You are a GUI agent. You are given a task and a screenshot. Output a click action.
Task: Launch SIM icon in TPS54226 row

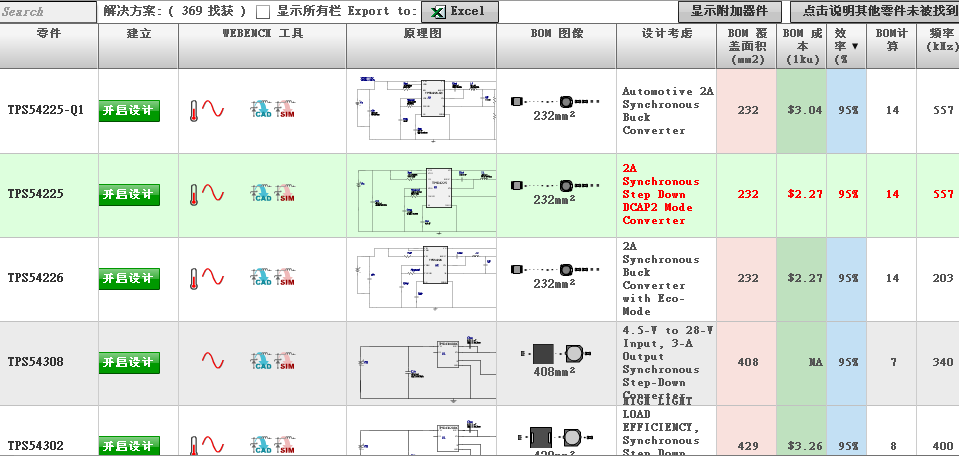pos(285,278)
